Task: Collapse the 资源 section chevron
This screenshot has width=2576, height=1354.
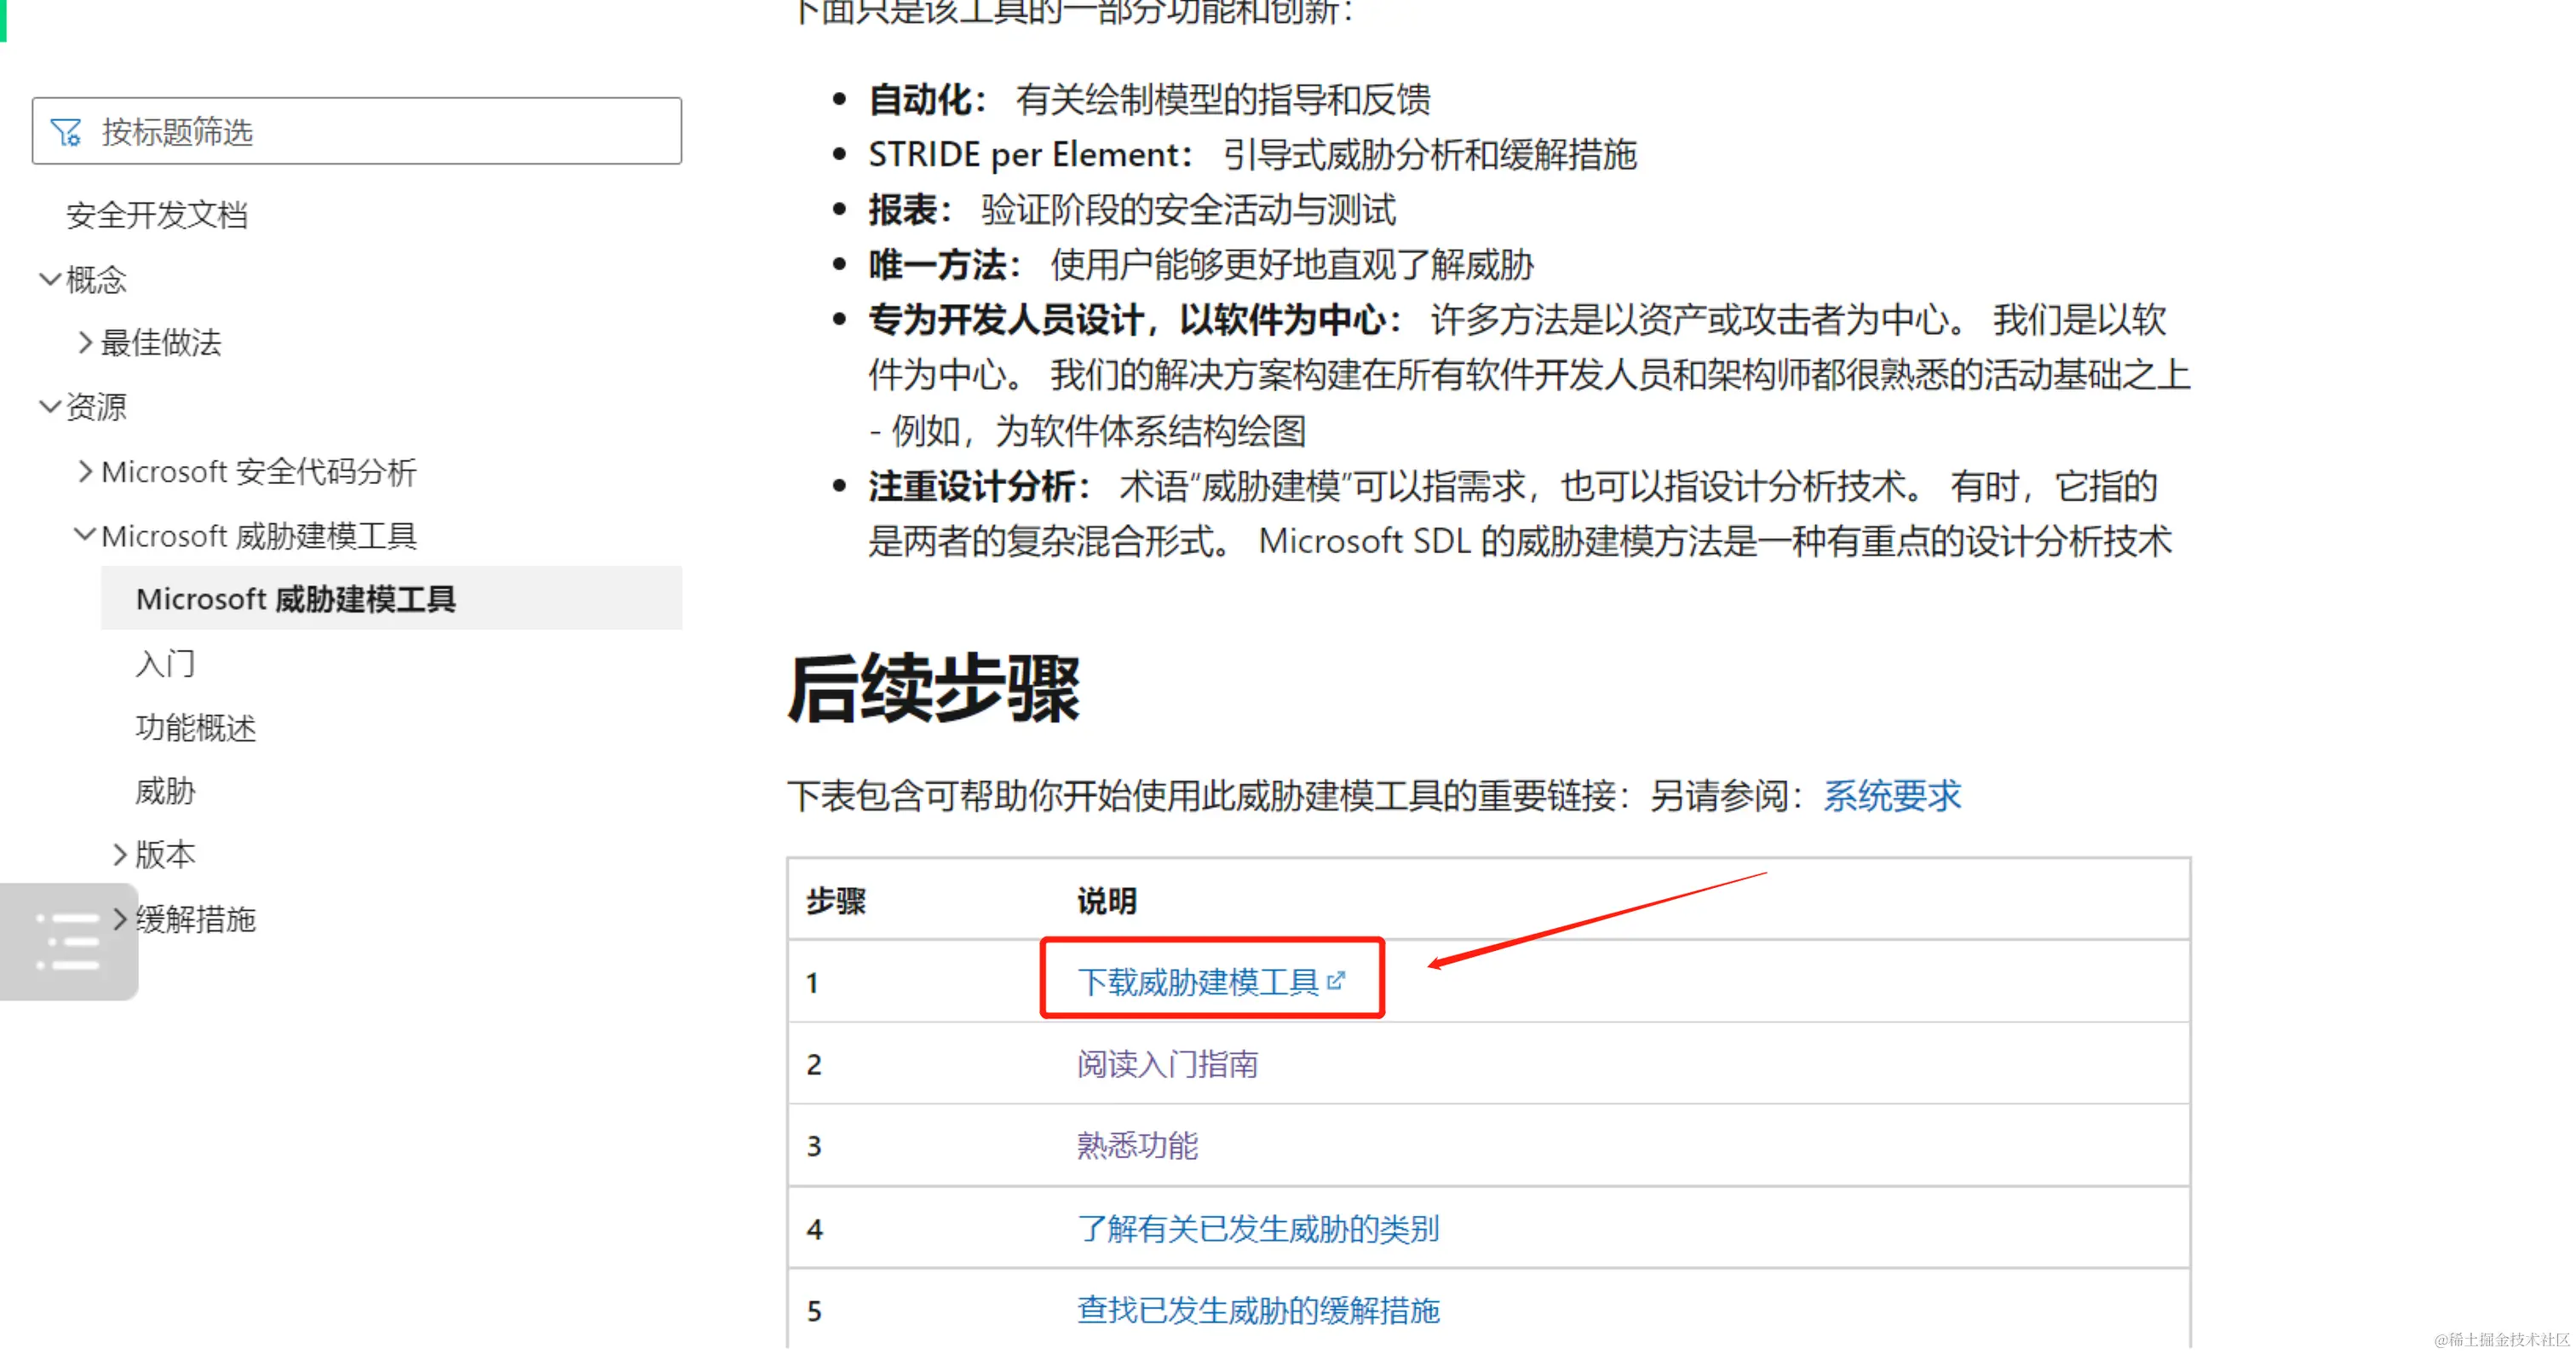Action: click(49, 407)
